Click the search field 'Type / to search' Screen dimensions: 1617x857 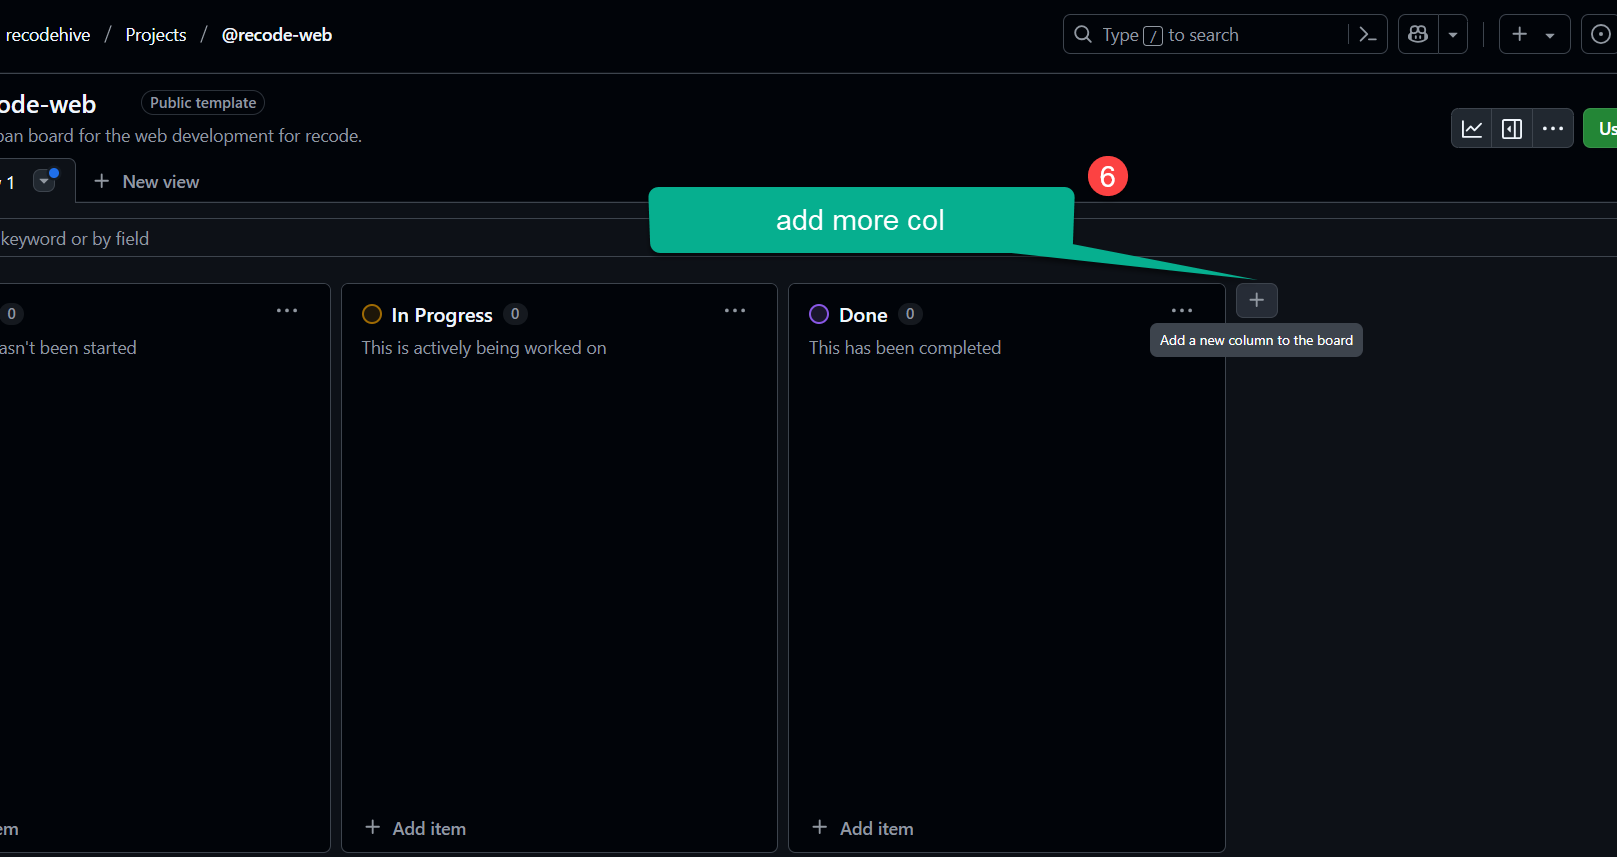click(1225, 35)
